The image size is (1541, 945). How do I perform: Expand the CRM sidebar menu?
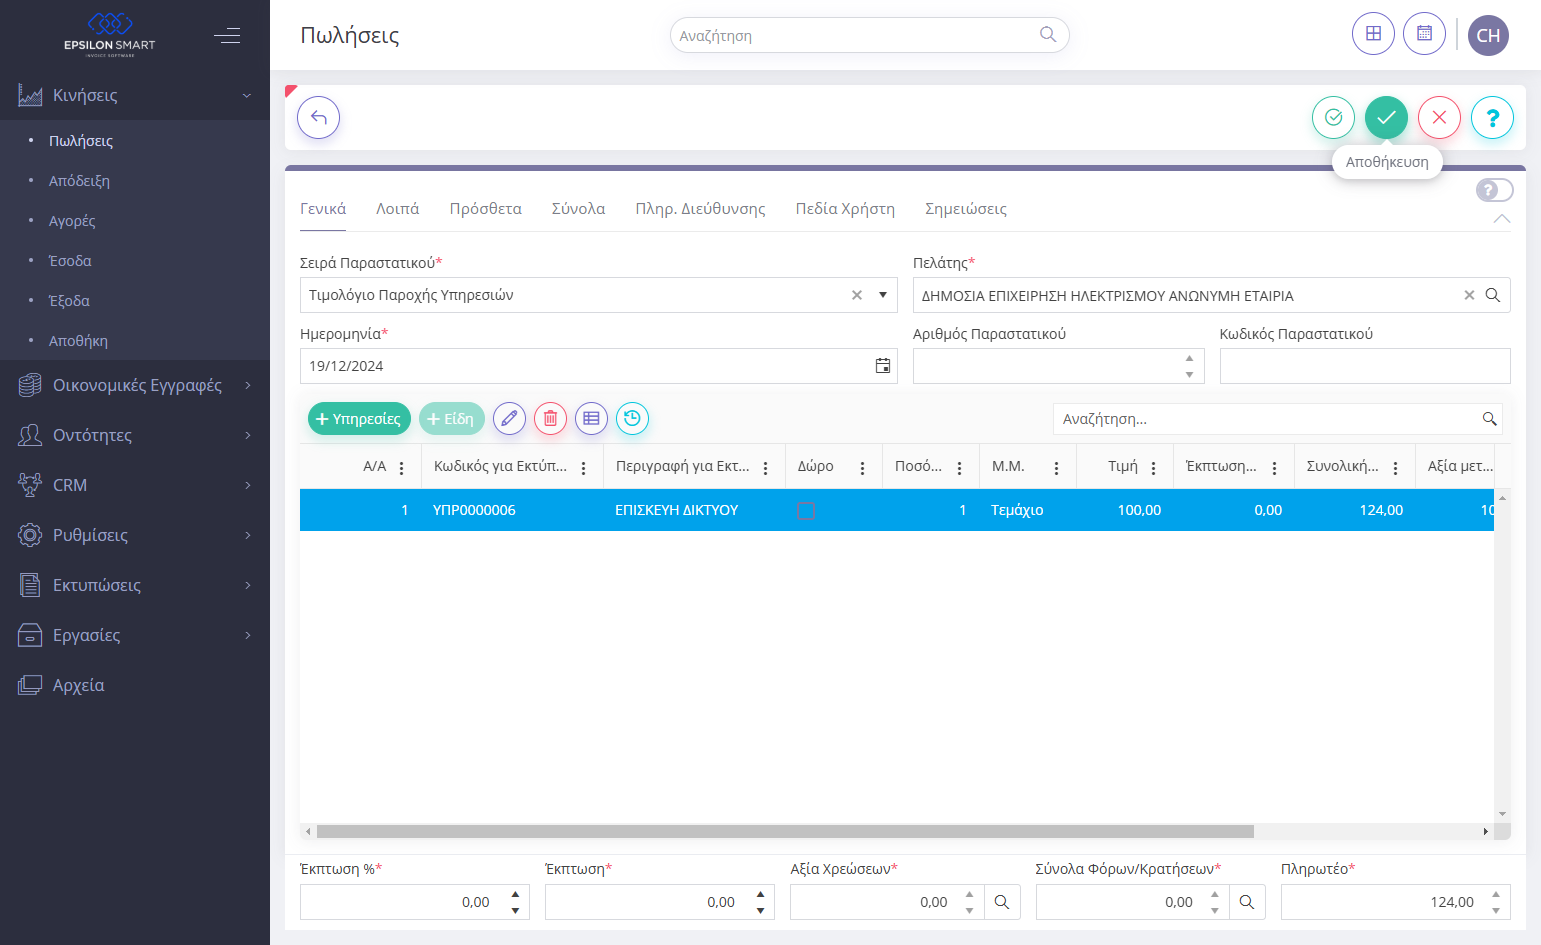(135, 485)
